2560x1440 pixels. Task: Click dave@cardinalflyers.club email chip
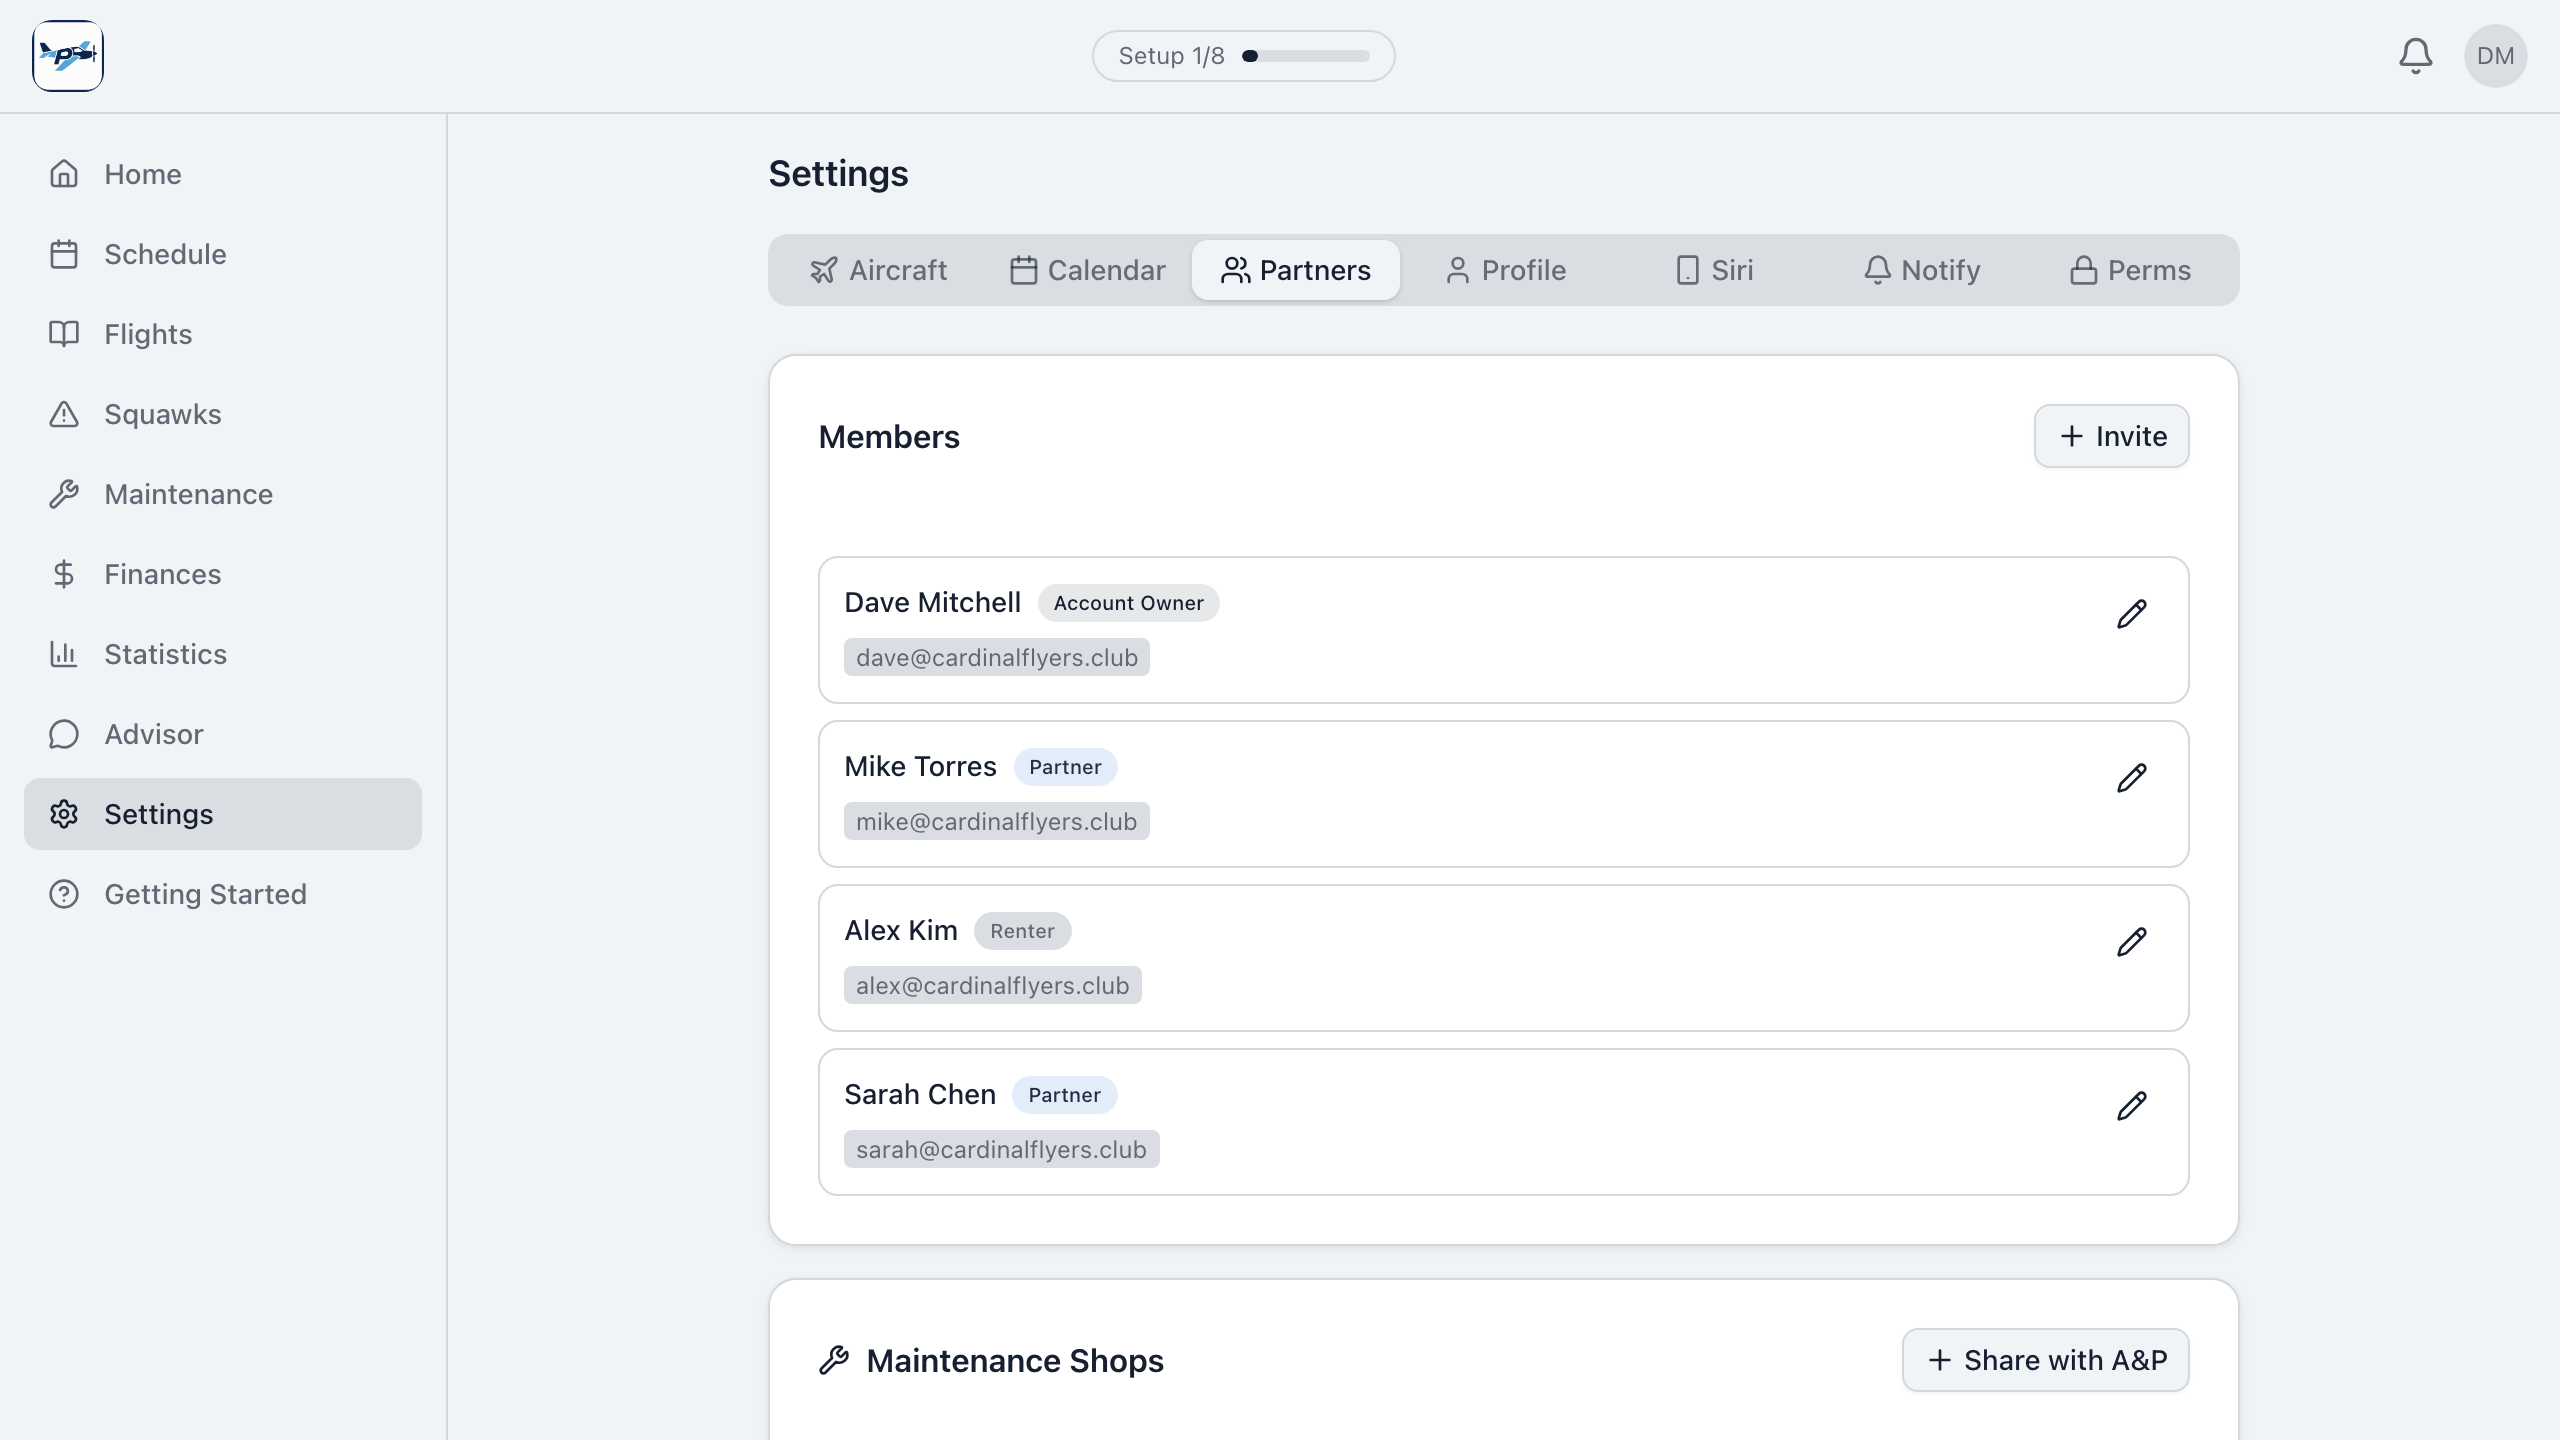tap(996, 658)
